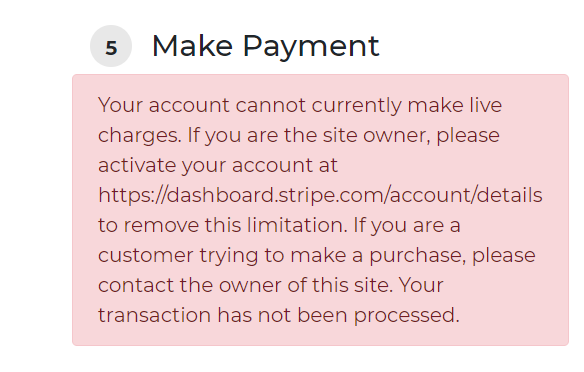Click the sentence start 'Your account cannot currently'
The height and width of the screenshot is (372, 584).
[250, 105]
